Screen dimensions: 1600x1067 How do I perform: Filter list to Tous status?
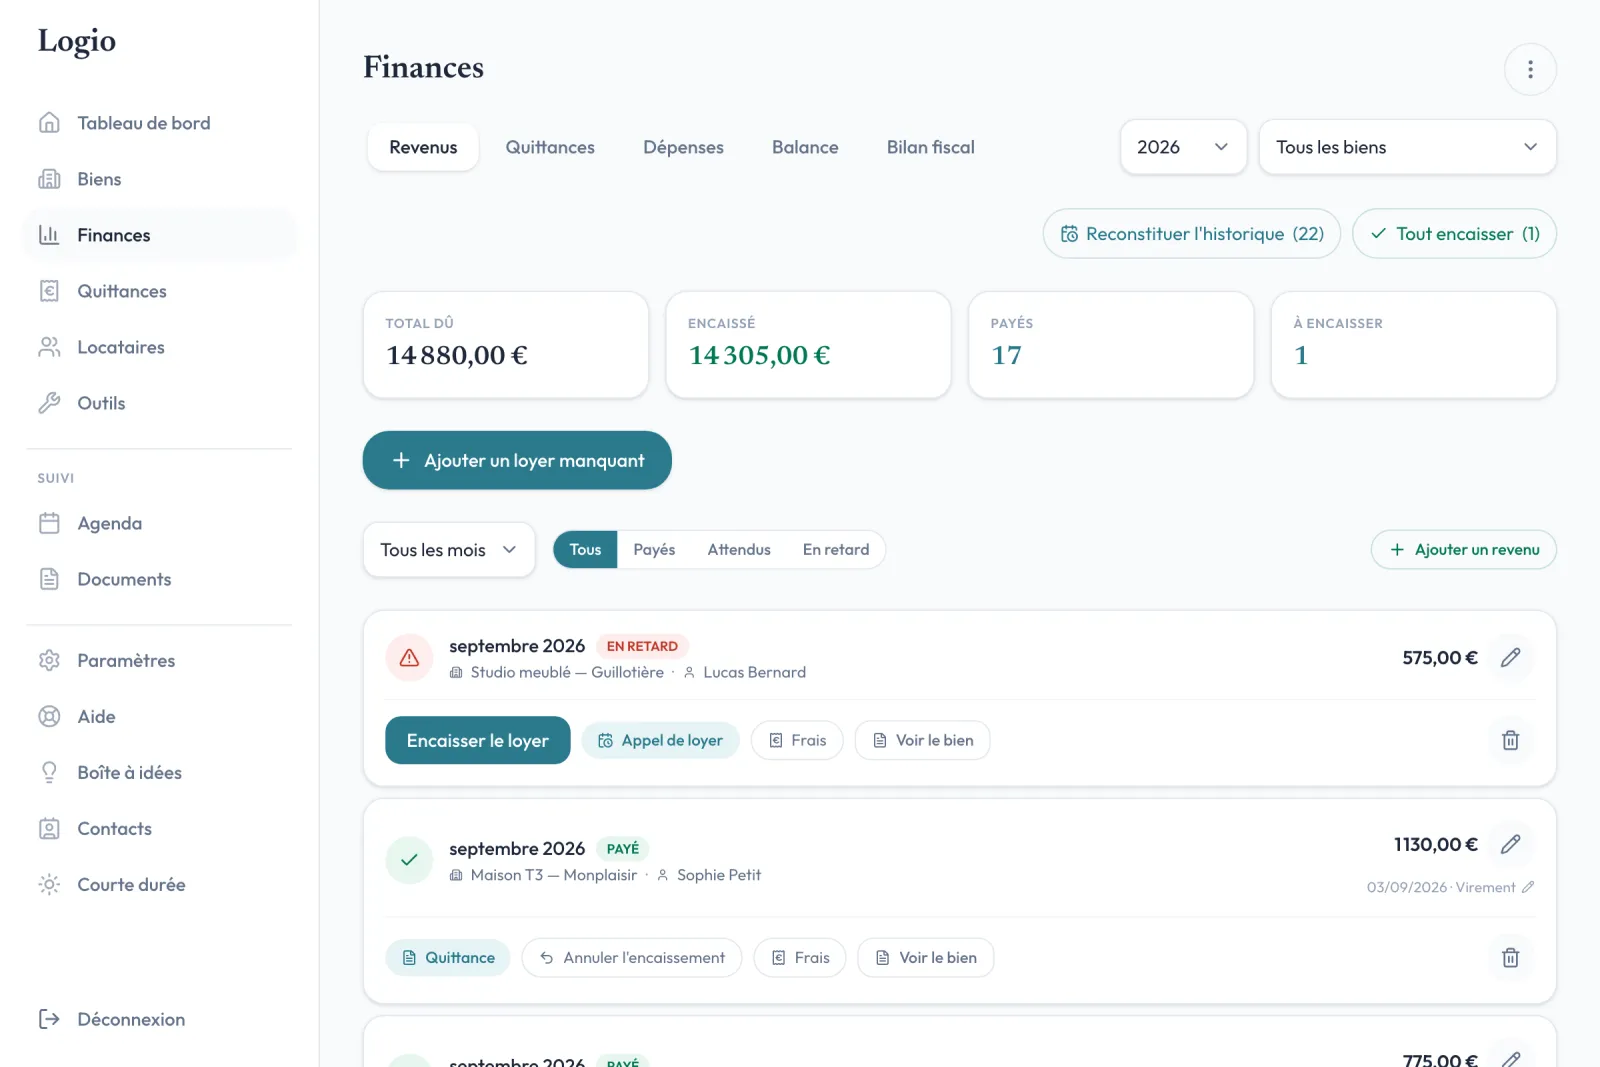coord(585,549)
